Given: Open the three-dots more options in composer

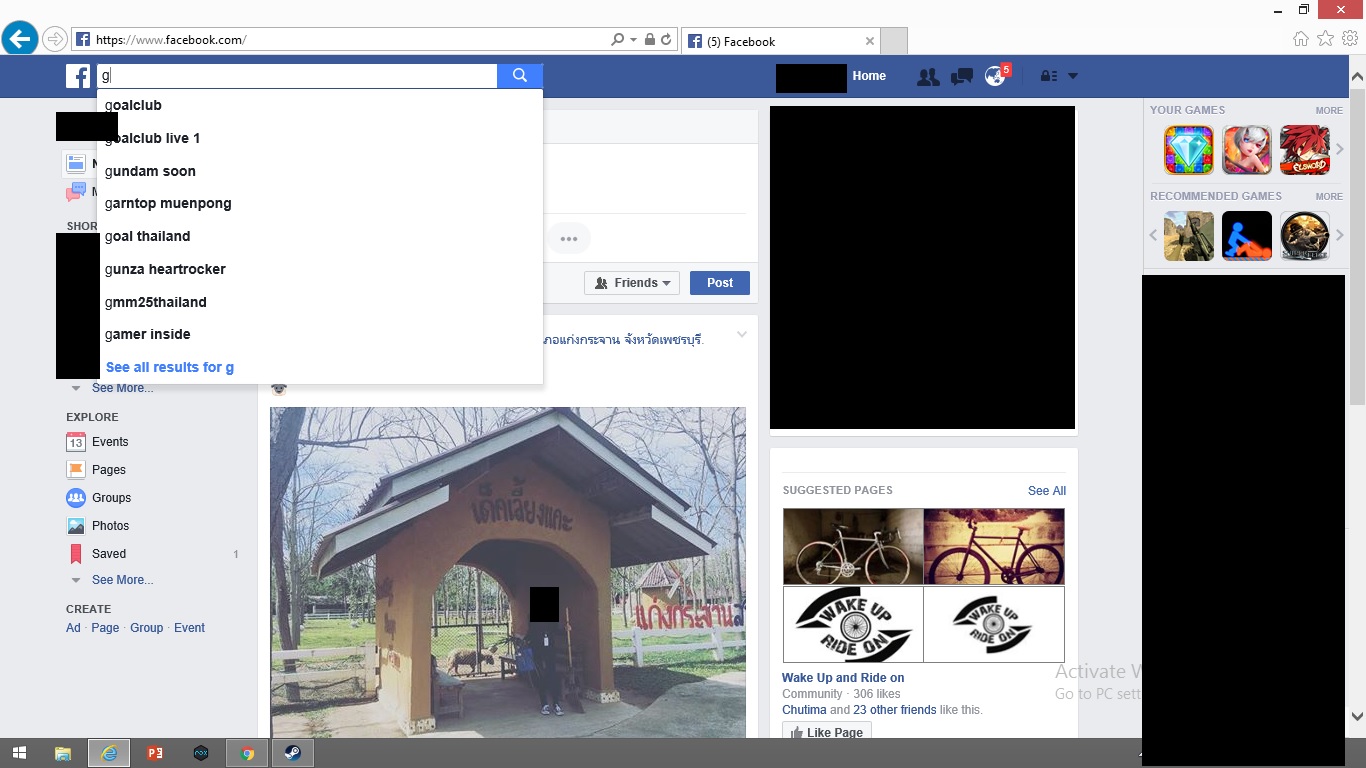Looking at the screenshot, I should tap(569, 239).
